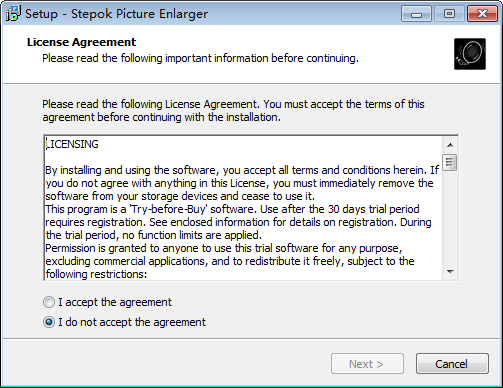Maximize the setup window
The image size is (503, 388).
tap(449, 14)
